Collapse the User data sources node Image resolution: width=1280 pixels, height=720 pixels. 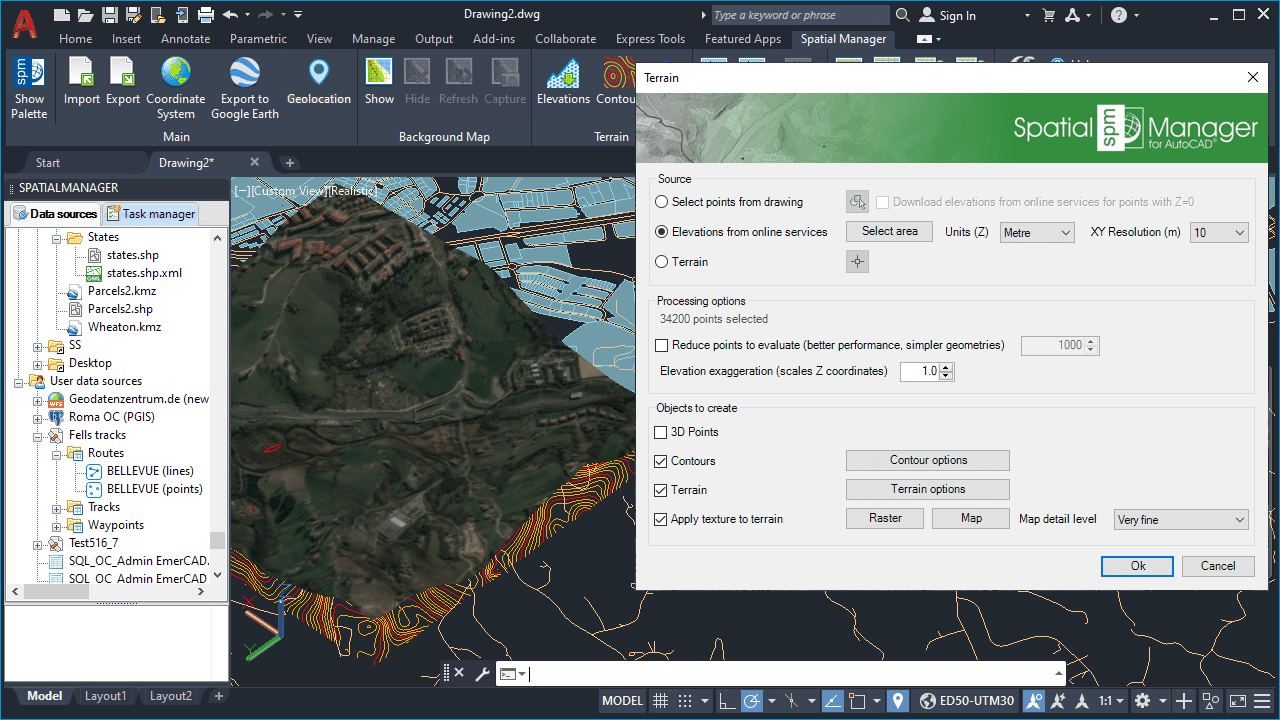coord(19,382)
